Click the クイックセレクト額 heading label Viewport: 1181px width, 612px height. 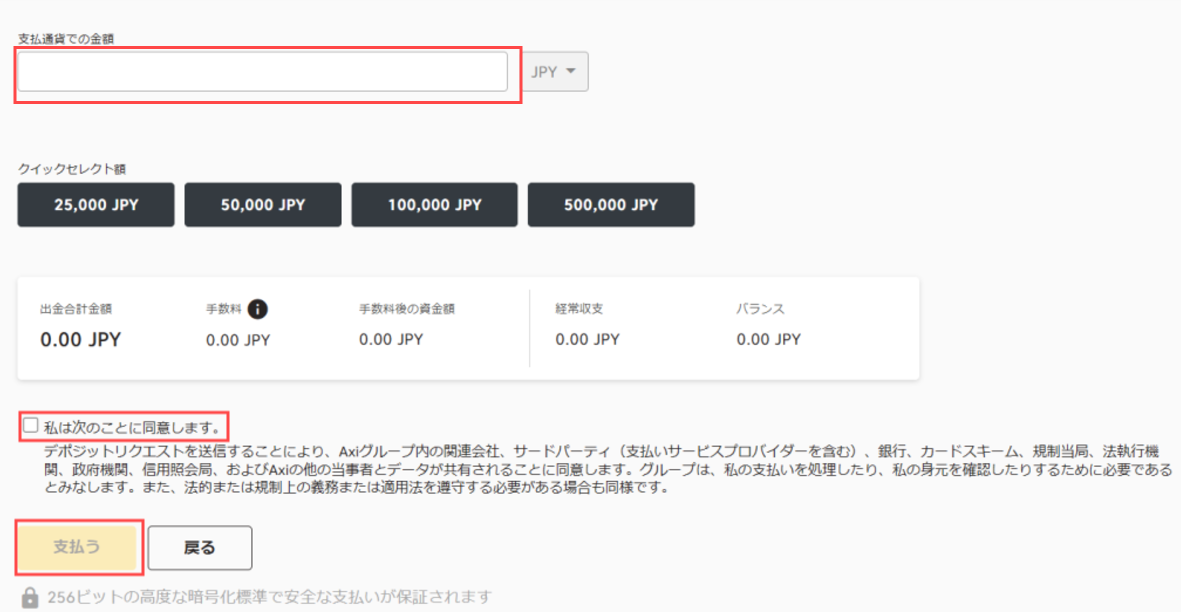tap(72, 169)
